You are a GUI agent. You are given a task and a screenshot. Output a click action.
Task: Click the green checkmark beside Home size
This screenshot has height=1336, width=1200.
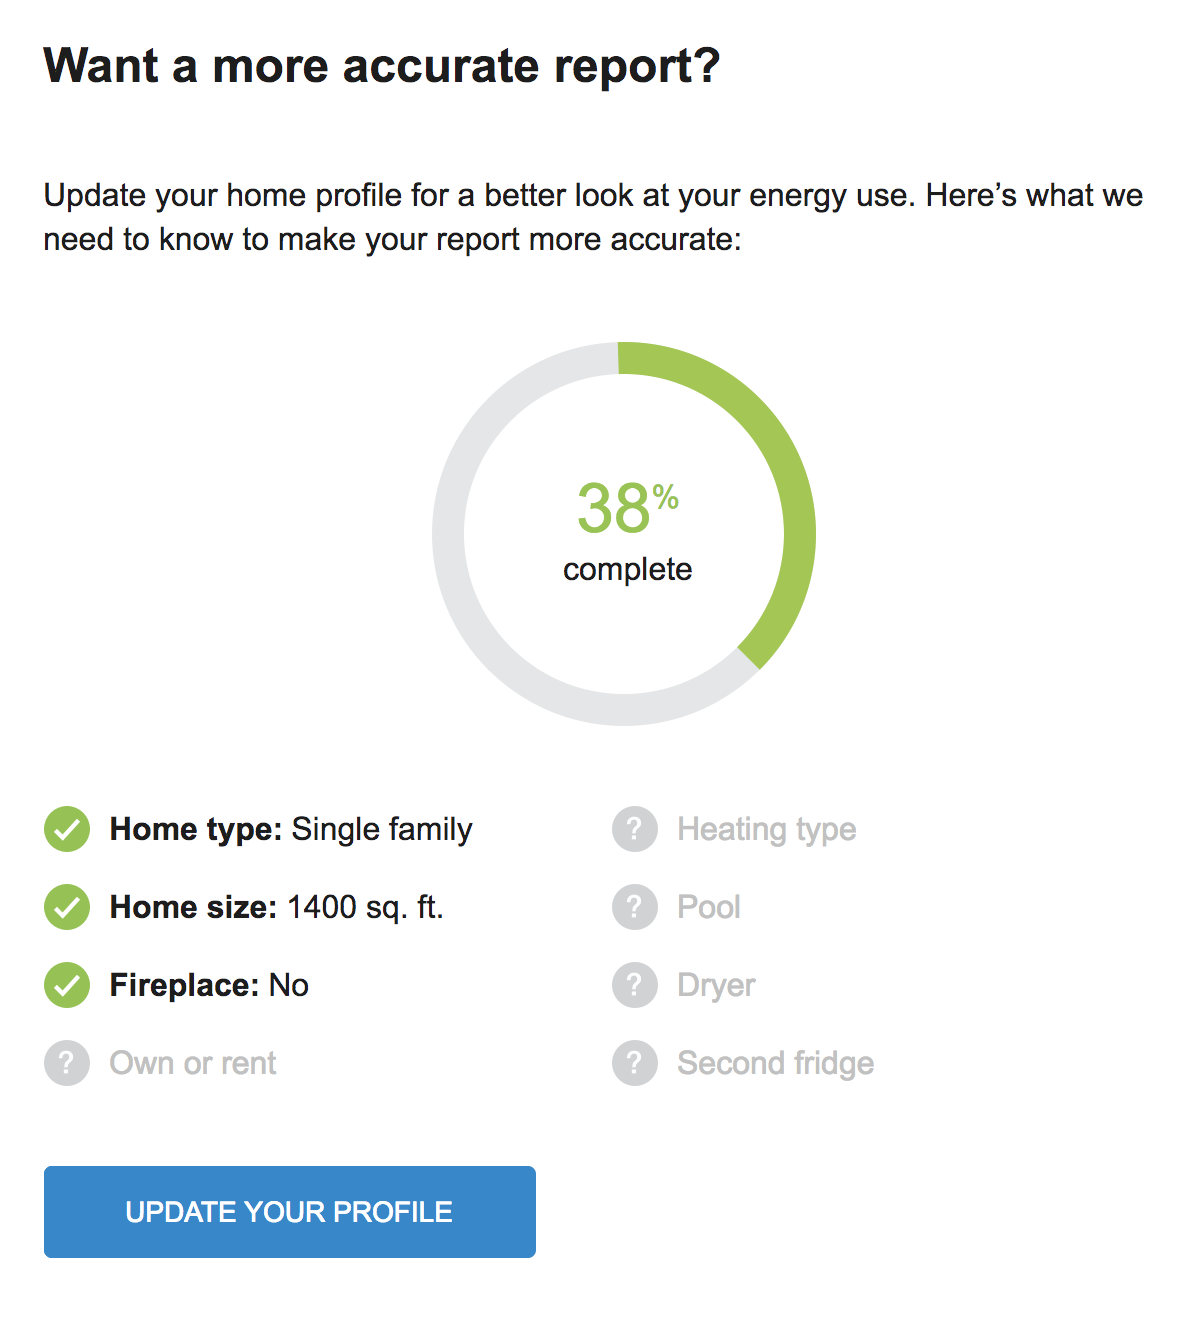pos(66,907)
